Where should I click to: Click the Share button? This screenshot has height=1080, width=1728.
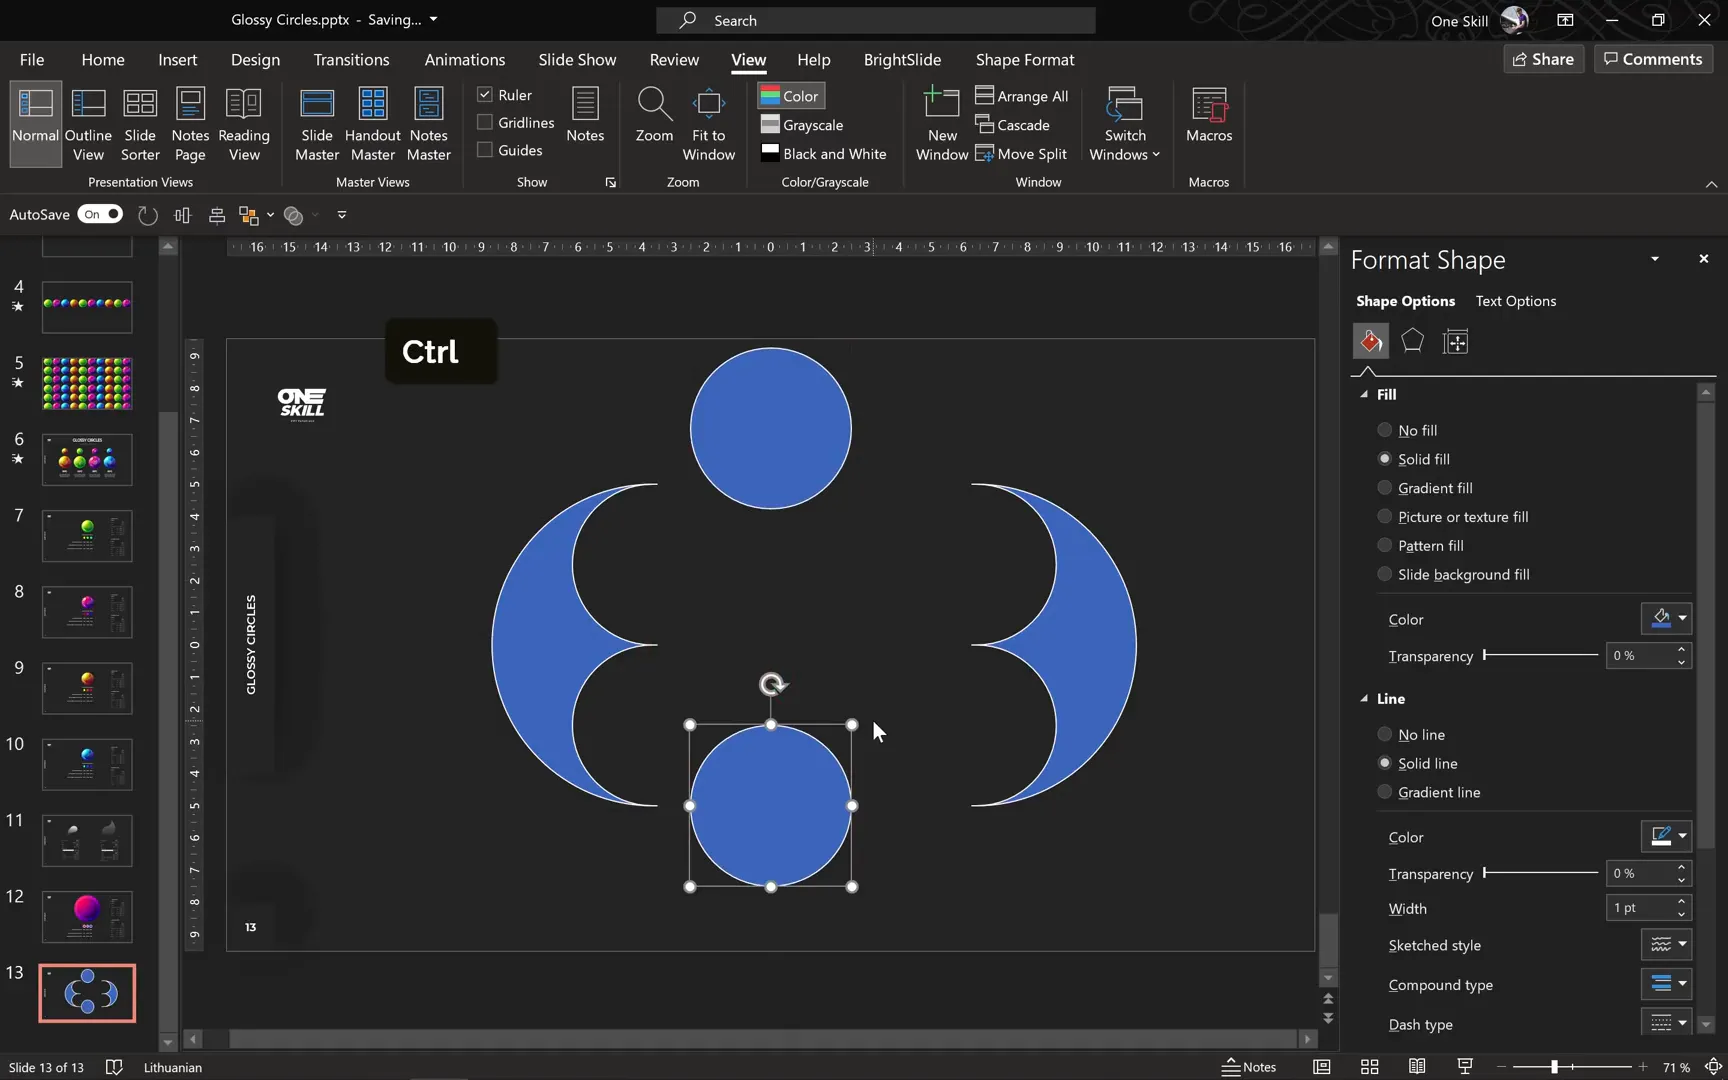[1543, 59]
